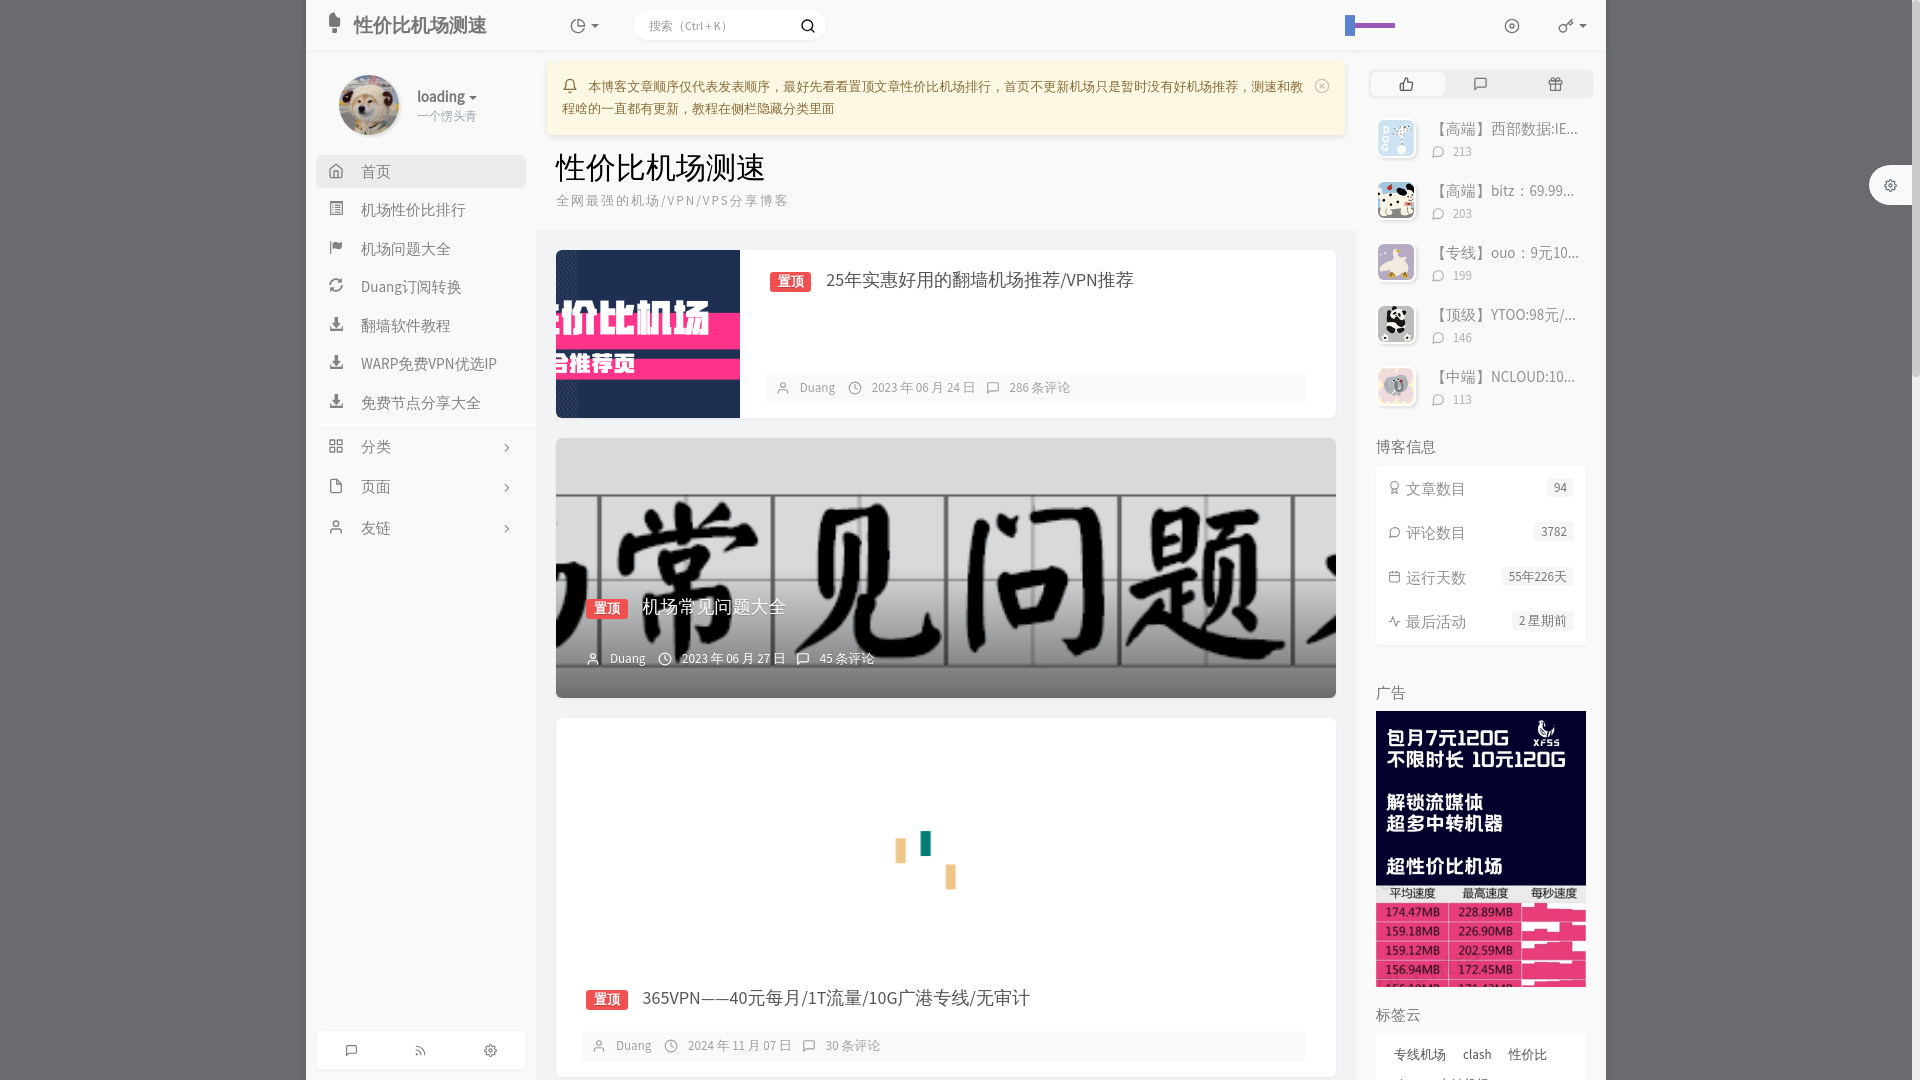This screenshot has height=1080, width=1920.
Task: Open the pie-chart dropdown in the top bar
Action: pos(584,26)
